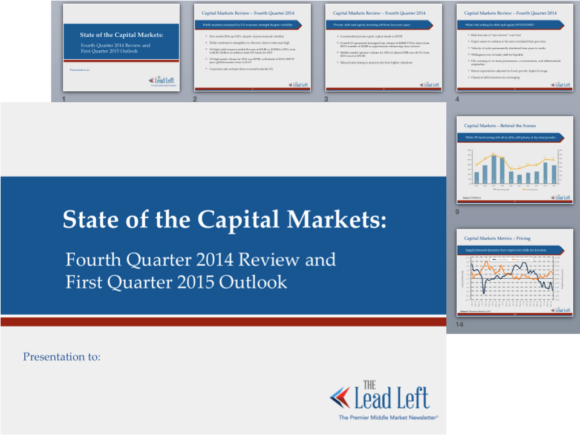Click the Lead Left logo in slide 4 thumbnail
The height and width of the screenshot is (435, 580).
pyautogui.click(x=561, y=85)
